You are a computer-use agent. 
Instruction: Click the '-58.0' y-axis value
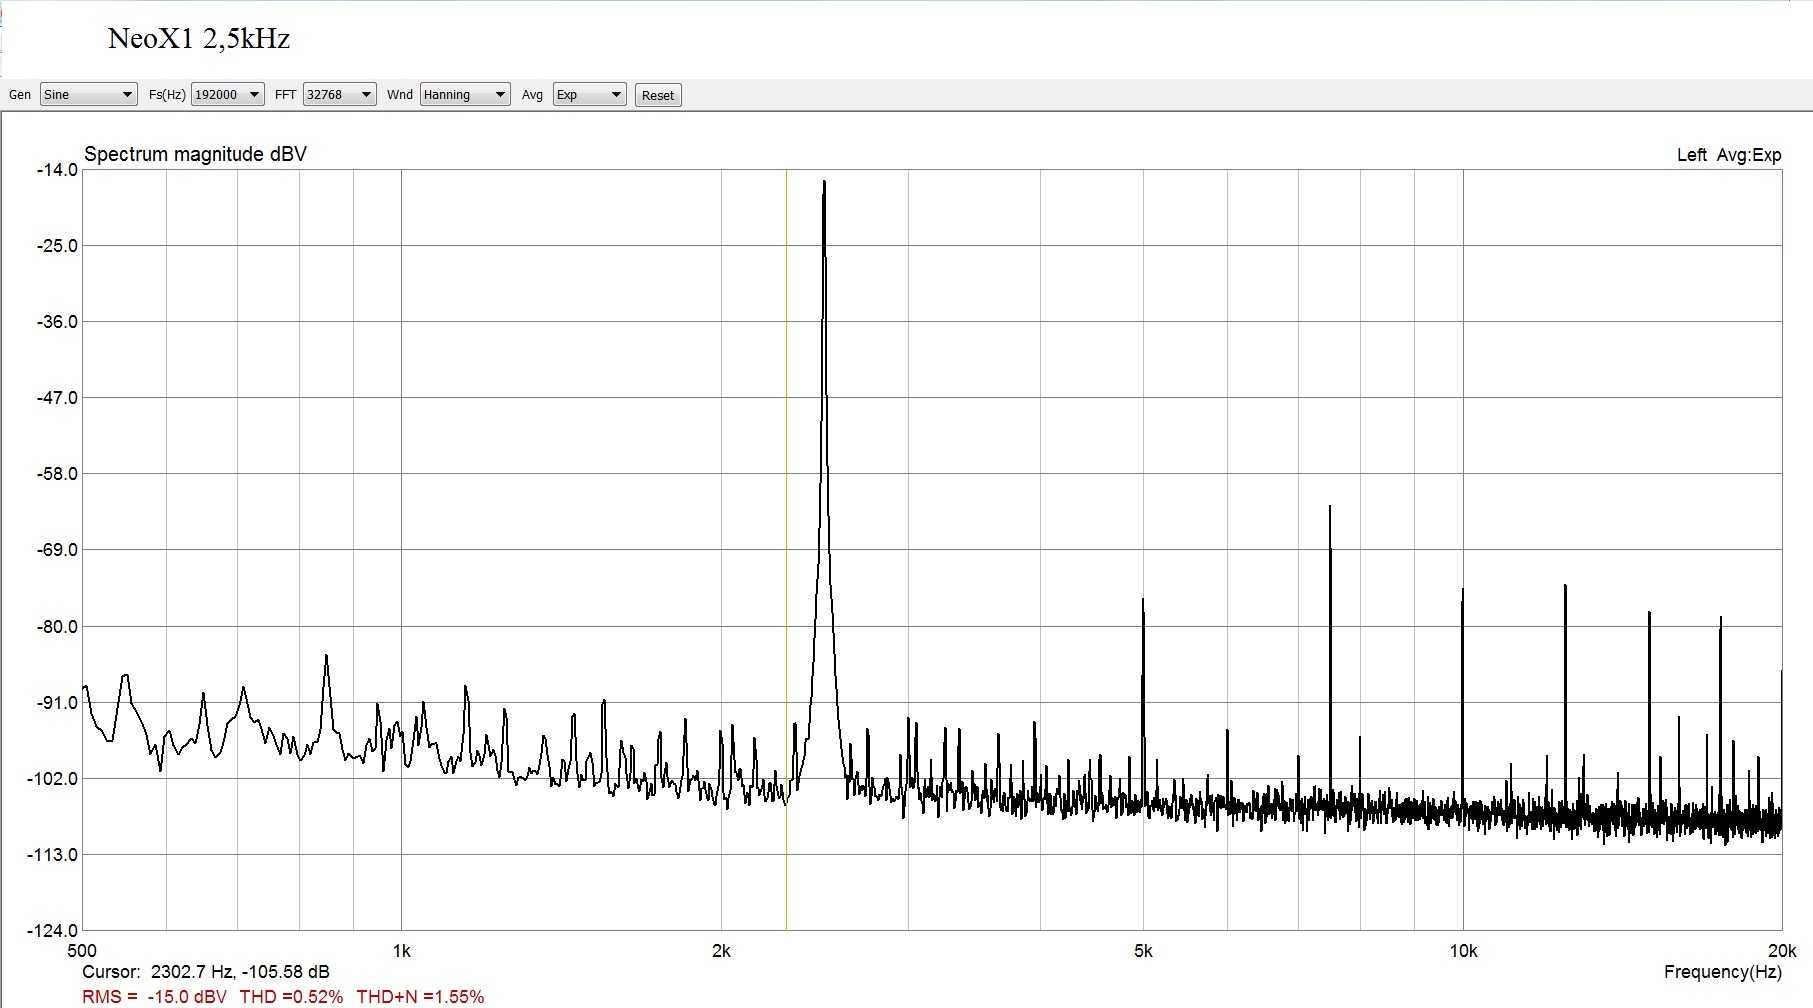[x=57, y=474]
